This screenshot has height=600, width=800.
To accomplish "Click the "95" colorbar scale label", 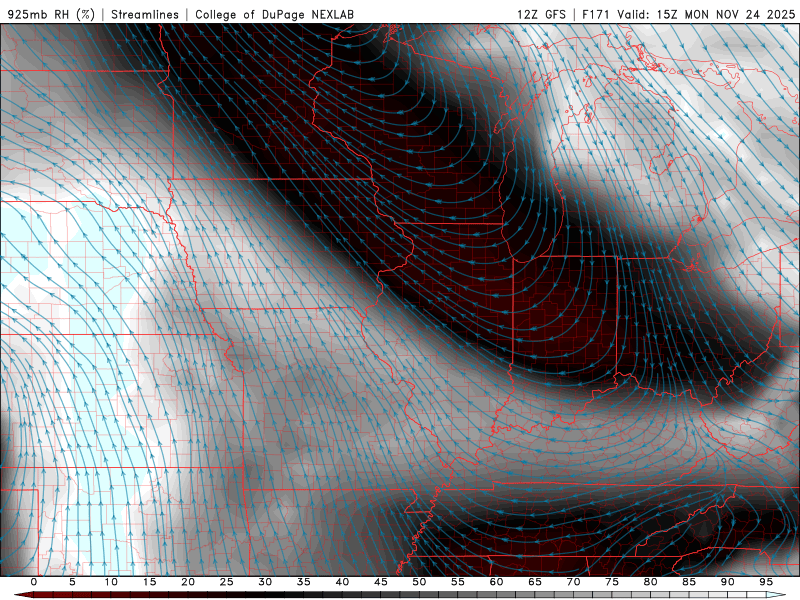I will [x=766, y=582].
